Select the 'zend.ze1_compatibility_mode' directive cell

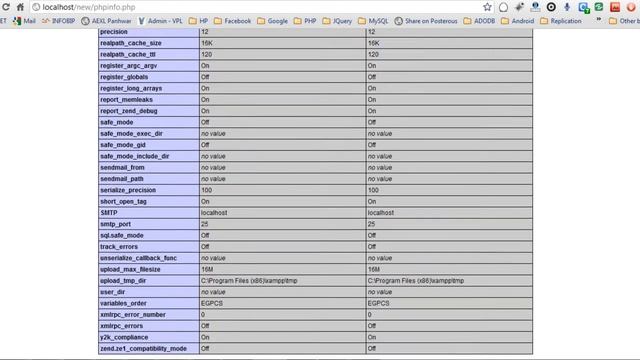[149, 349]
